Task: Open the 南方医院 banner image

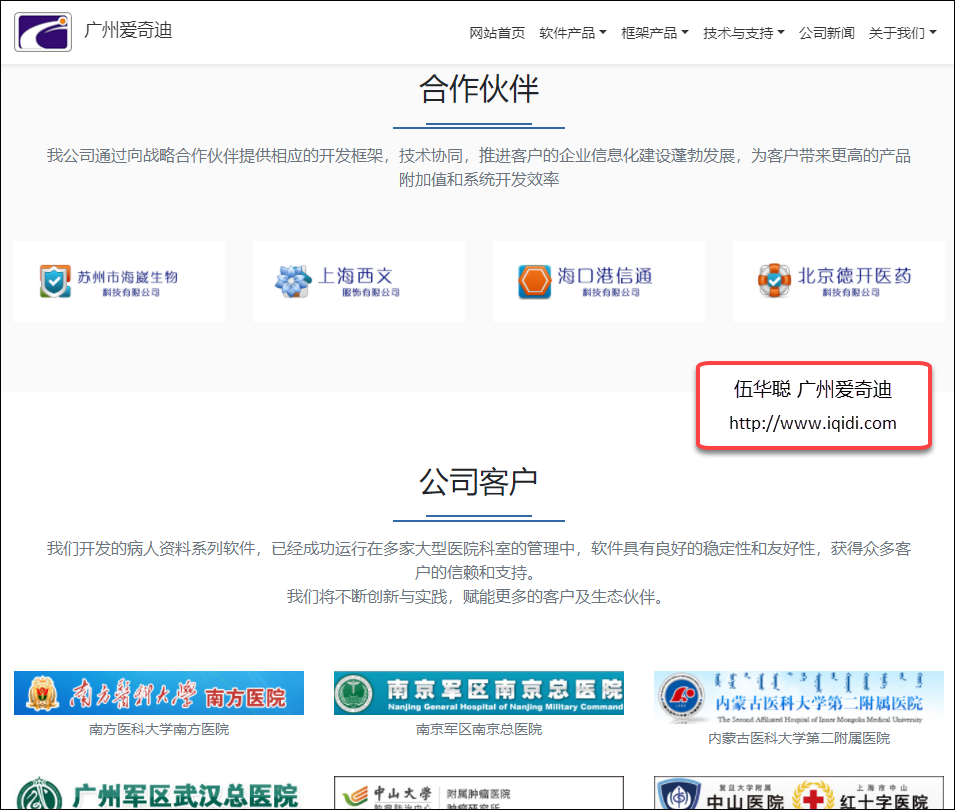Action: 159,693
